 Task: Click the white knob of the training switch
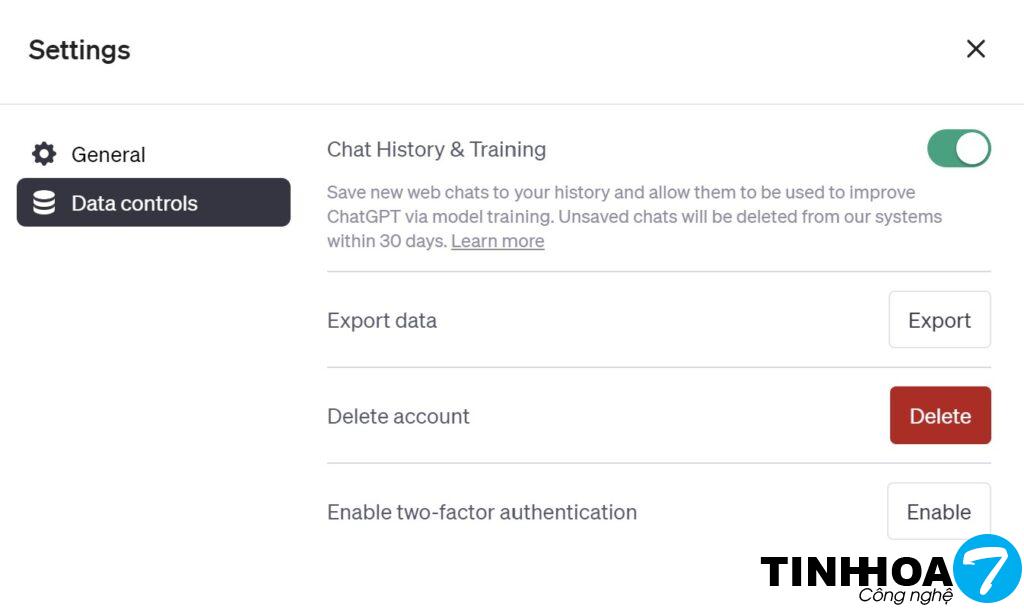972,149
